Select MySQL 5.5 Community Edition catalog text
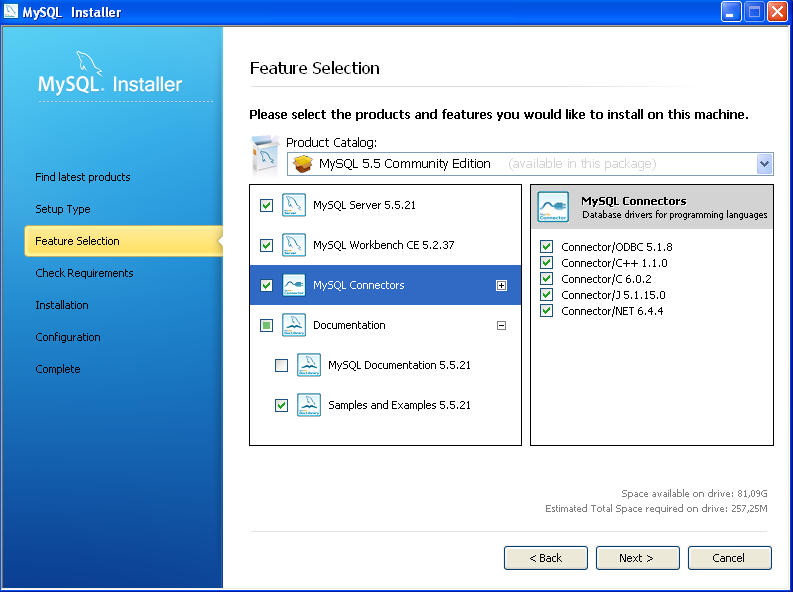 [x=405, y=164]
